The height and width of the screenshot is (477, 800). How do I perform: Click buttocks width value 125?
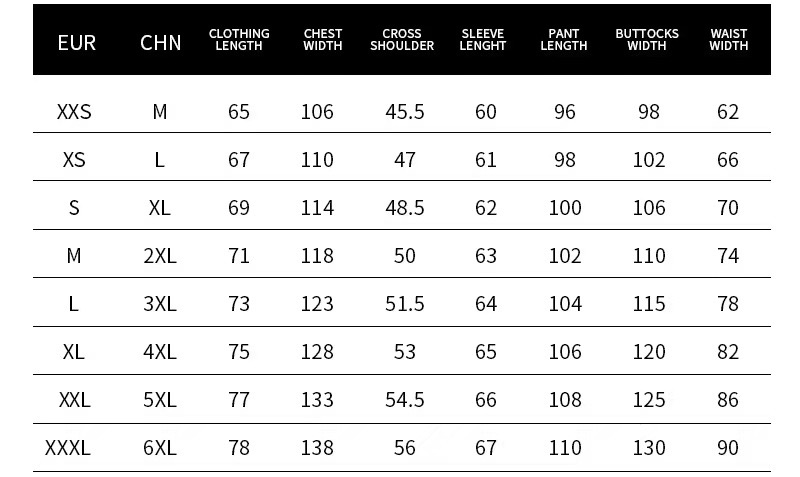649,400
